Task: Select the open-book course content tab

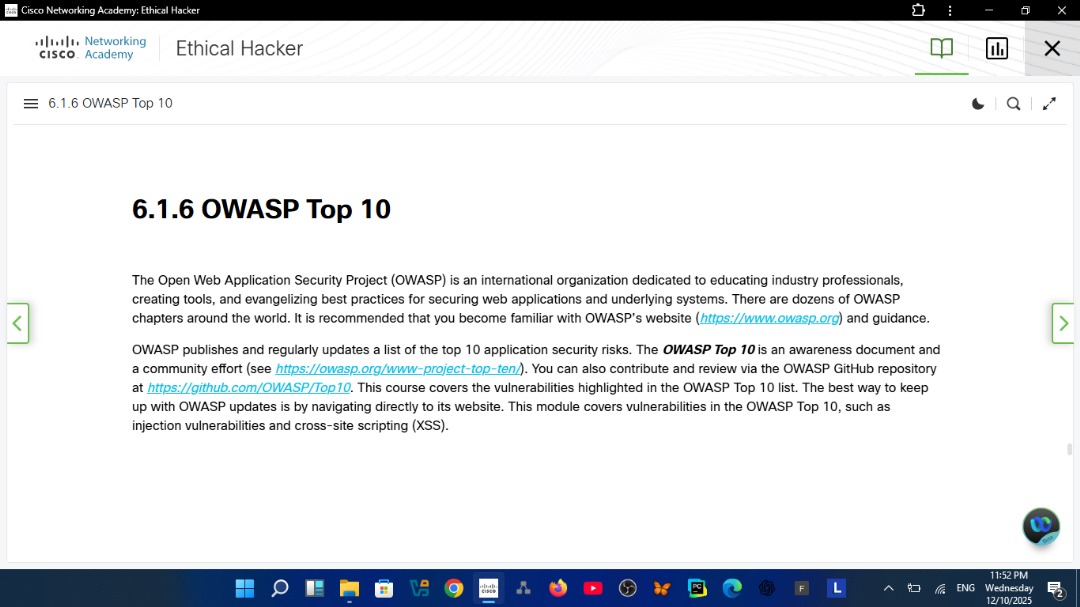Action: [942, 48]
